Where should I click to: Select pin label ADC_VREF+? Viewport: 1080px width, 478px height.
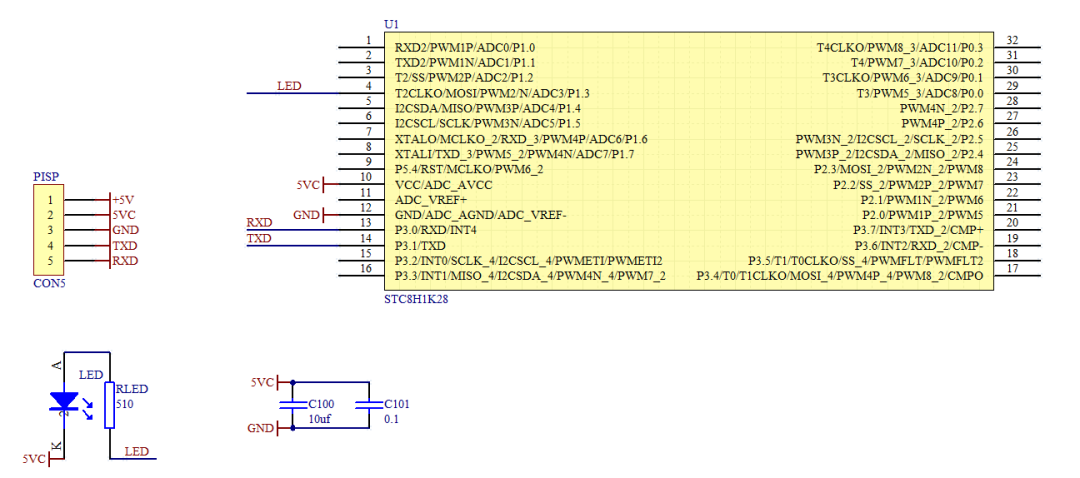tap(431, 200)
